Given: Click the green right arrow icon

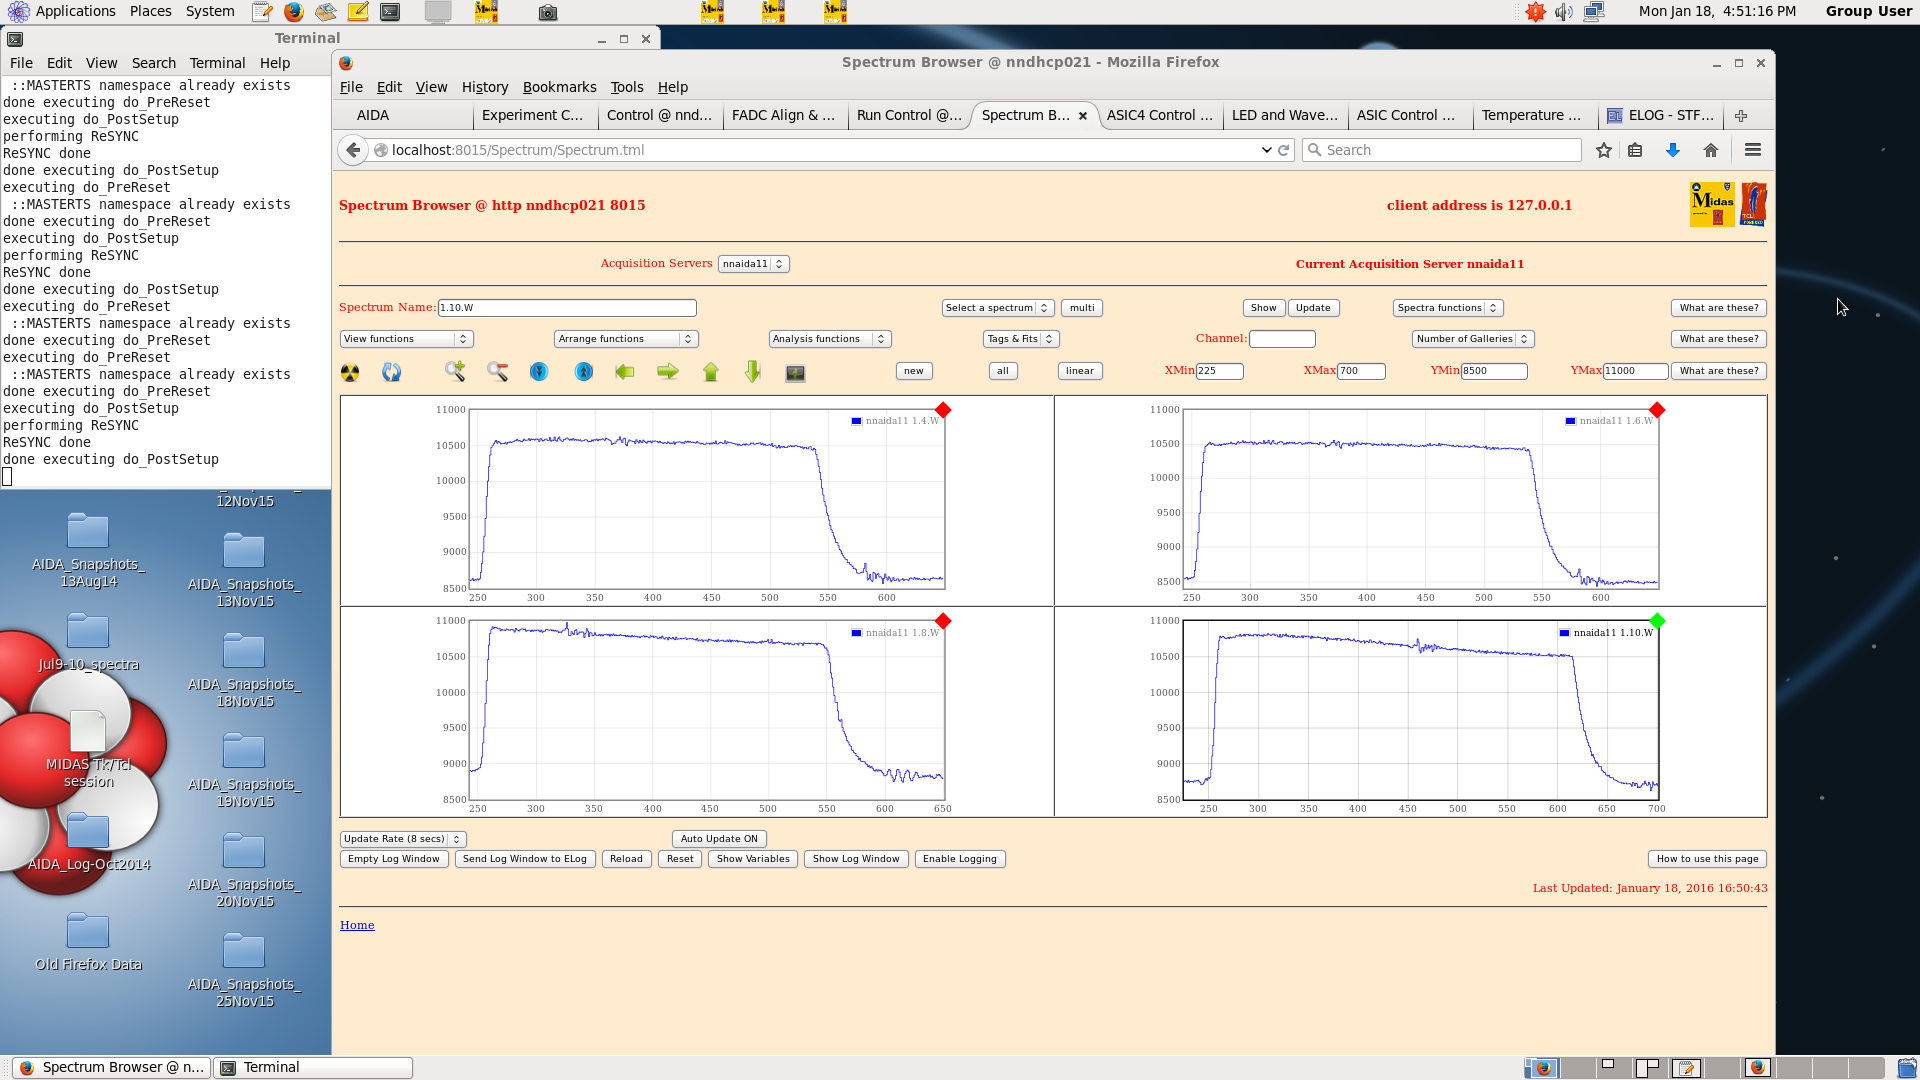Looking at the screenshot, I should (668, 372).
